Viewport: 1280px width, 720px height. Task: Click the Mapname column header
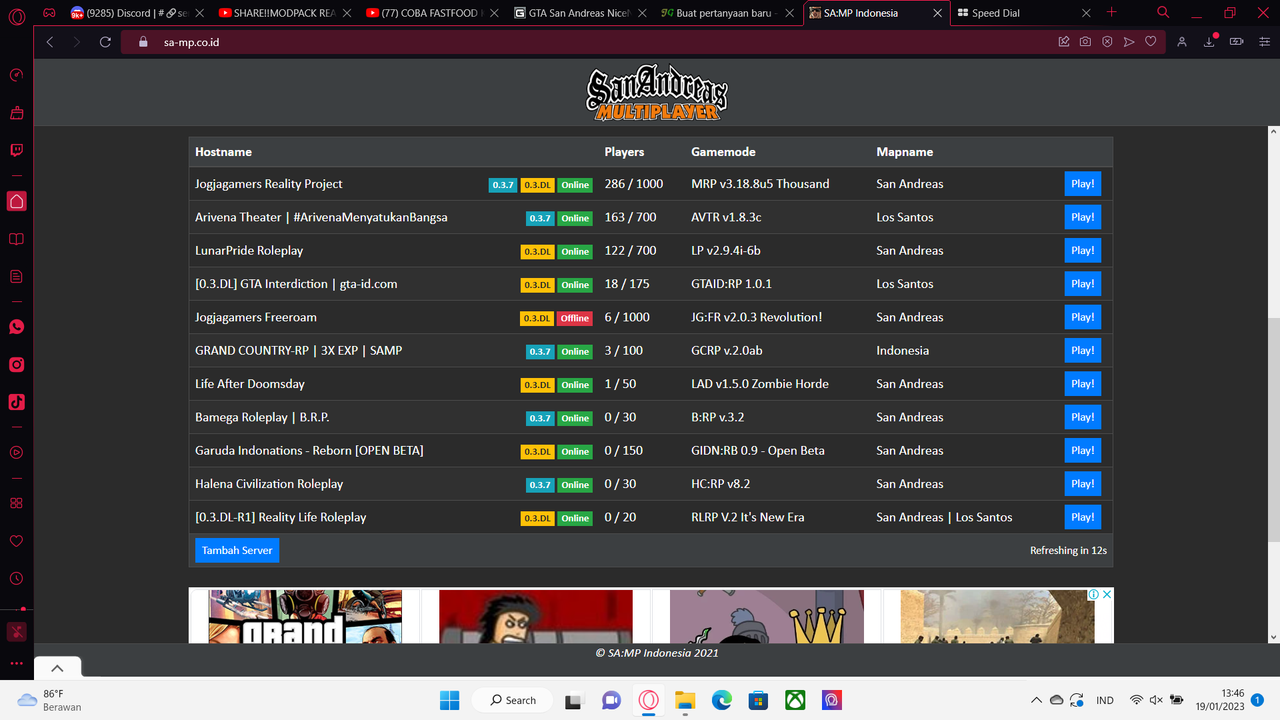[x=905, y=152]
